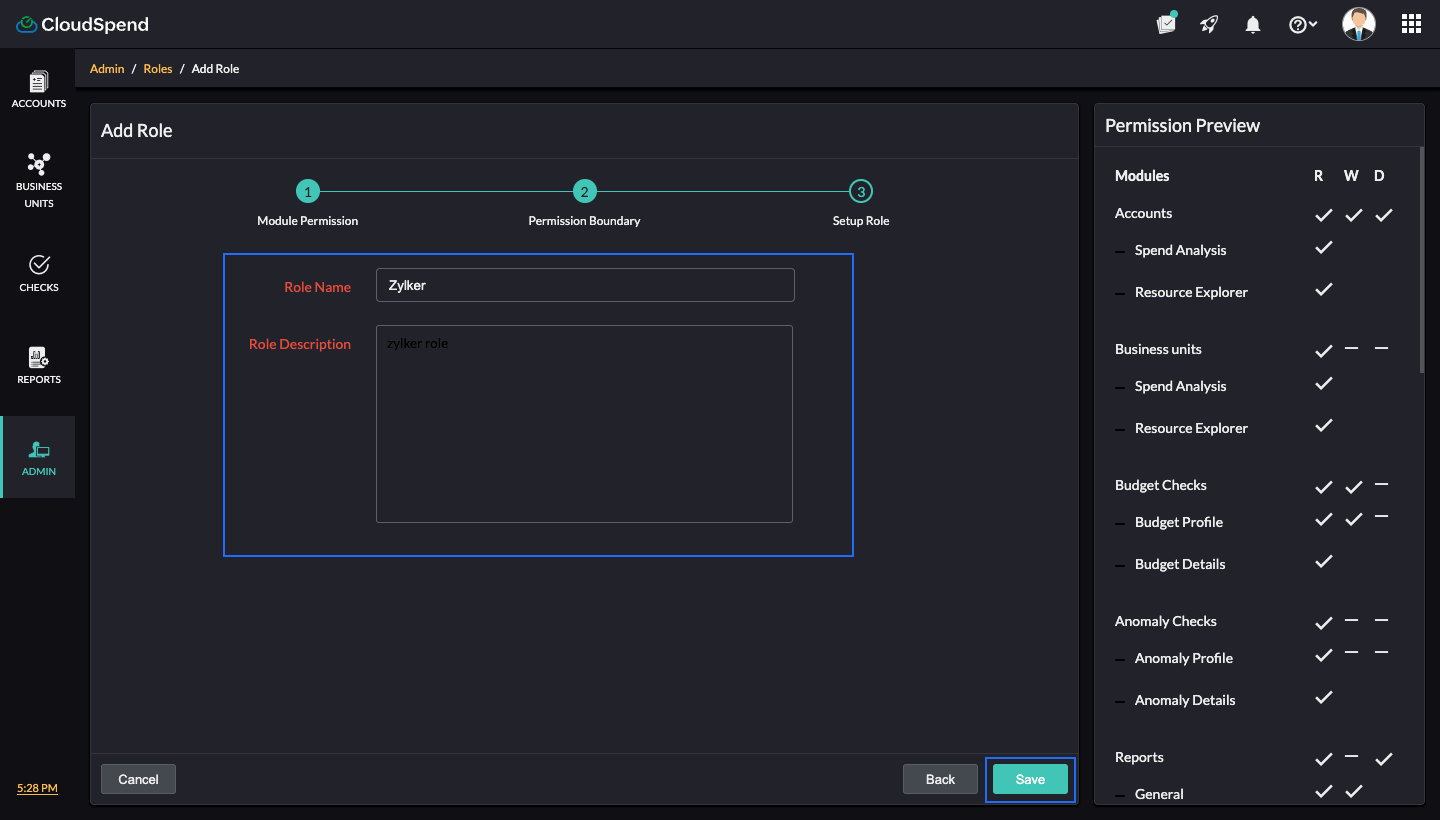Open the Reports module
Viewport: 1440px width, 820px height.
click(x=39, y=364)
